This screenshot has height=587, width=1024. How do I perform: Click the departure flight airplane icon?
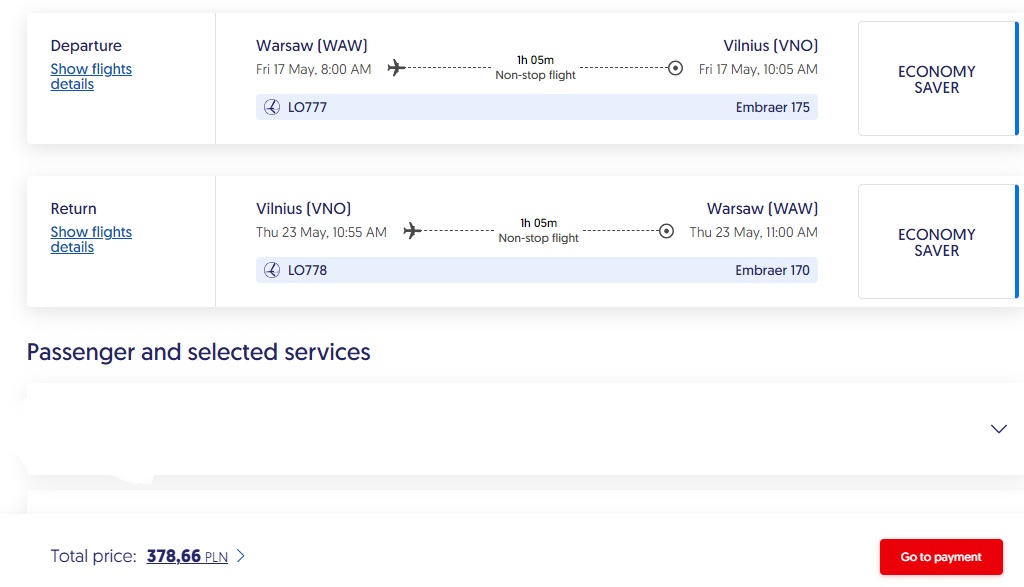click(395, 68)
